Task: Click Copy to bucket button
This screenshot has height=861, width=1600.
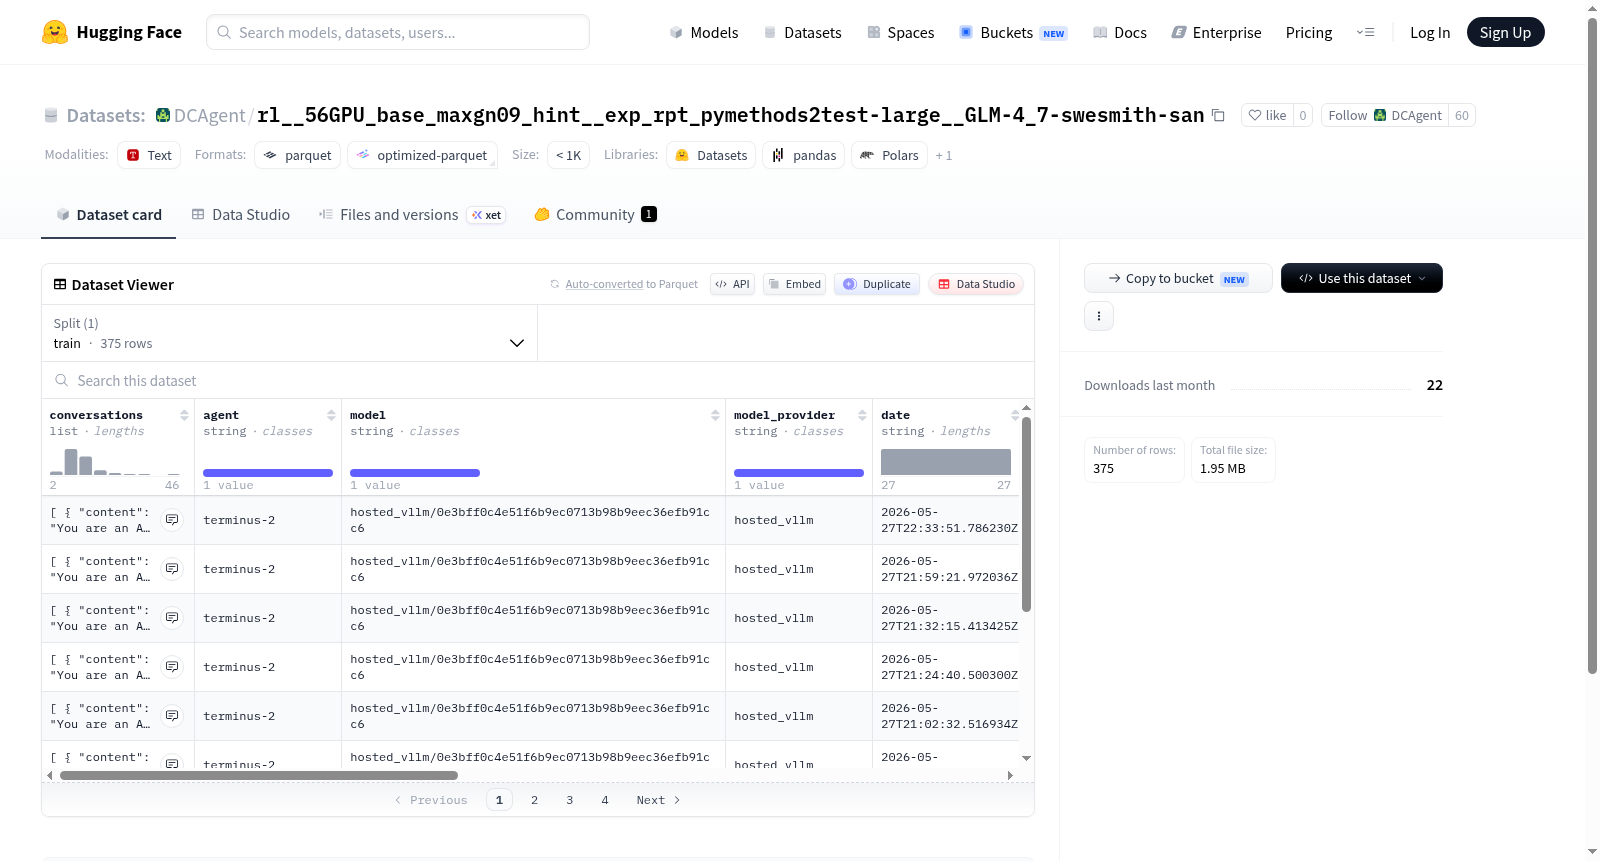Action: click(1178, 278)
